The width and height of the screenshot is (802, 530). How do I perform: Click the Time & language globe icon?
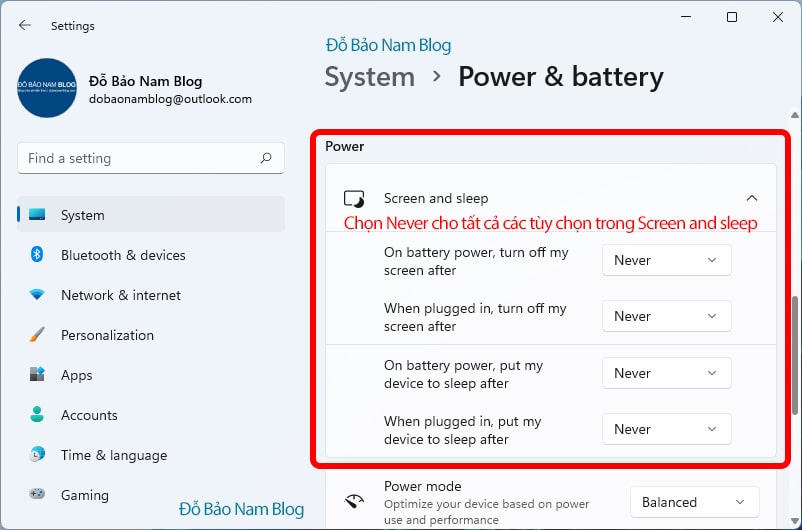37,454
